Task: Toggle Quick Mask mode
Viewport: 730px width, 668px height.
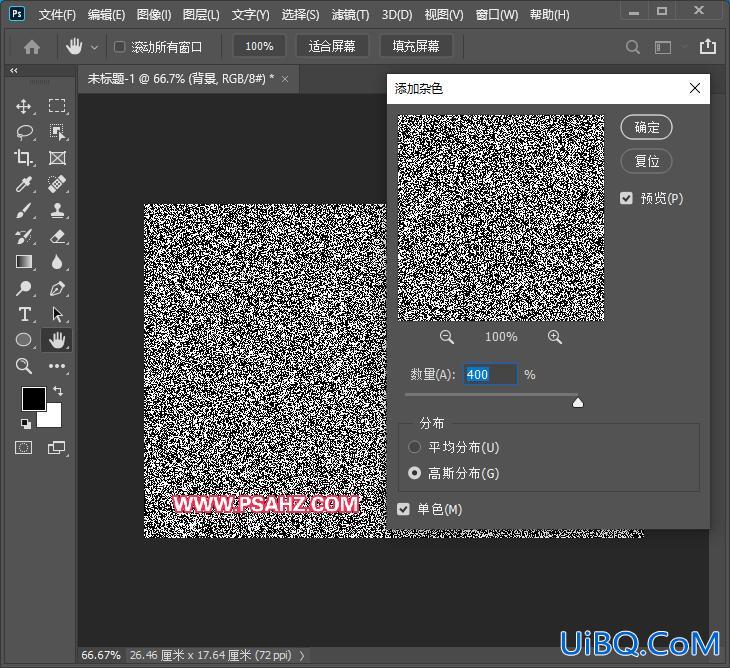Action: [x=23, y=448]
